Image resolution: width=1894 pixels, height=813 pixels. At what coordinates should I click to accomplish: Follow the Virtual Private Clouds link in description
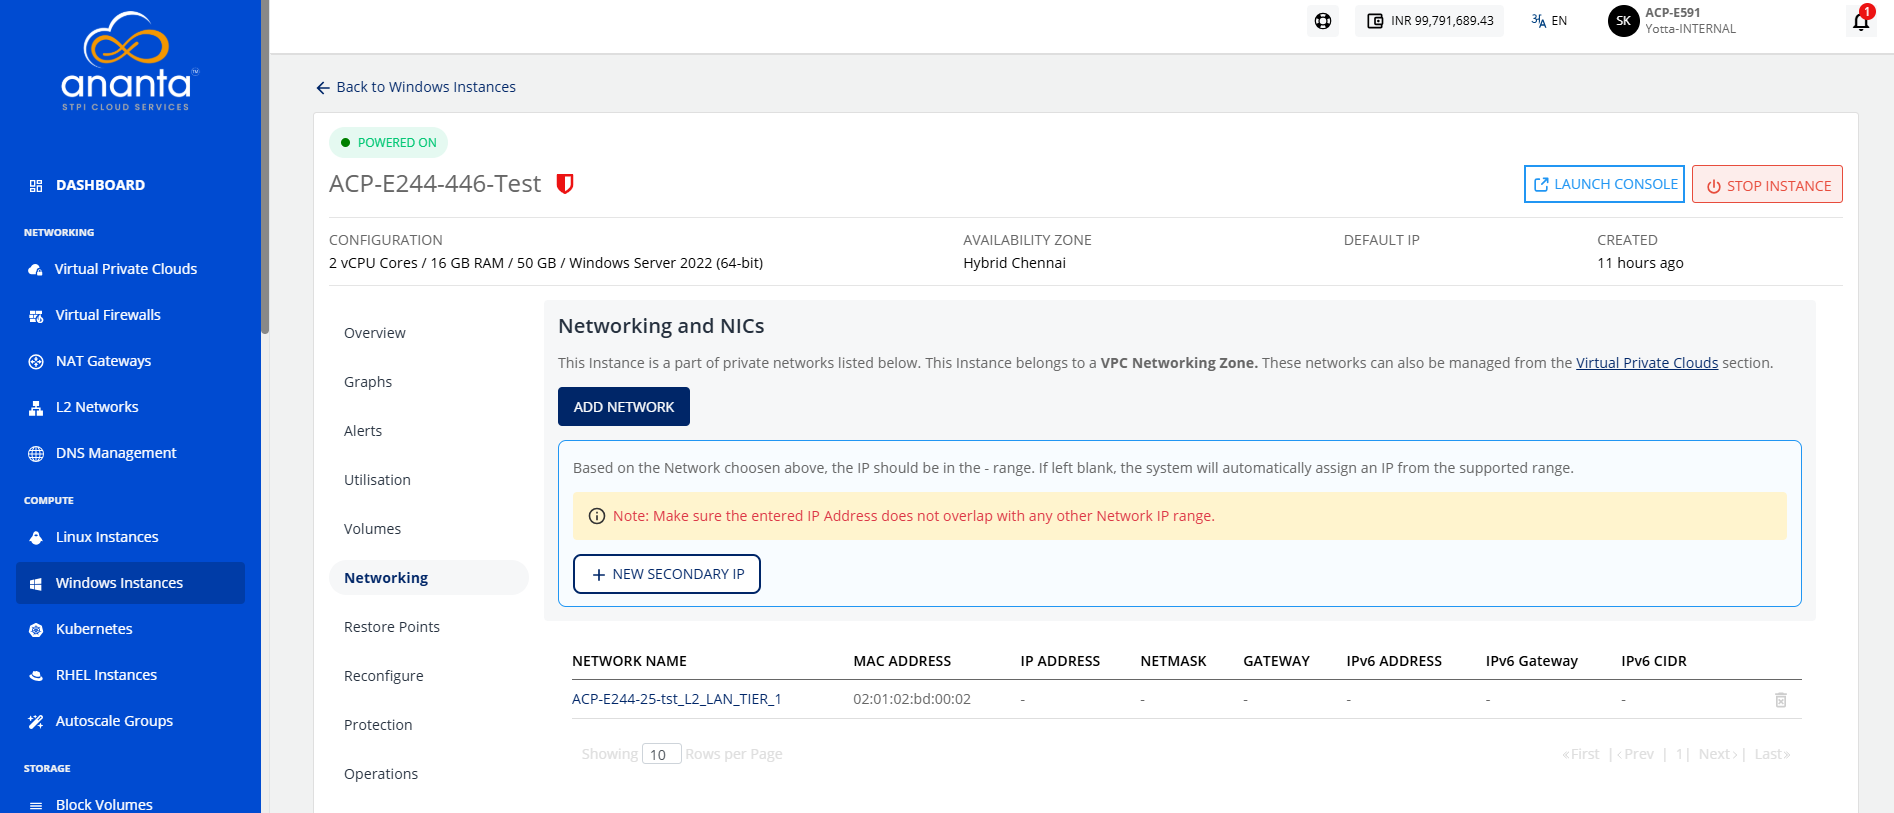coord(1647,363)
